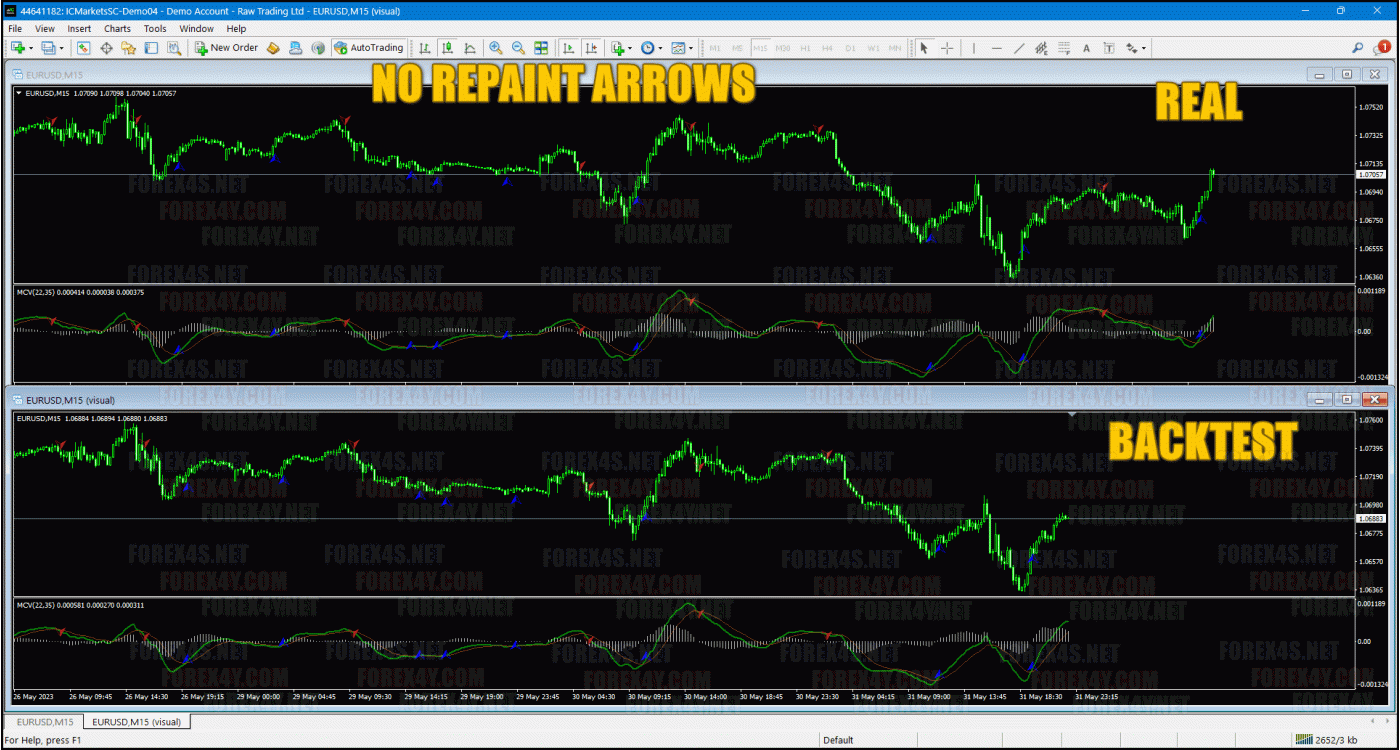Click the connection status bars indicator

pyautogui.click(x=1305, y=740)
